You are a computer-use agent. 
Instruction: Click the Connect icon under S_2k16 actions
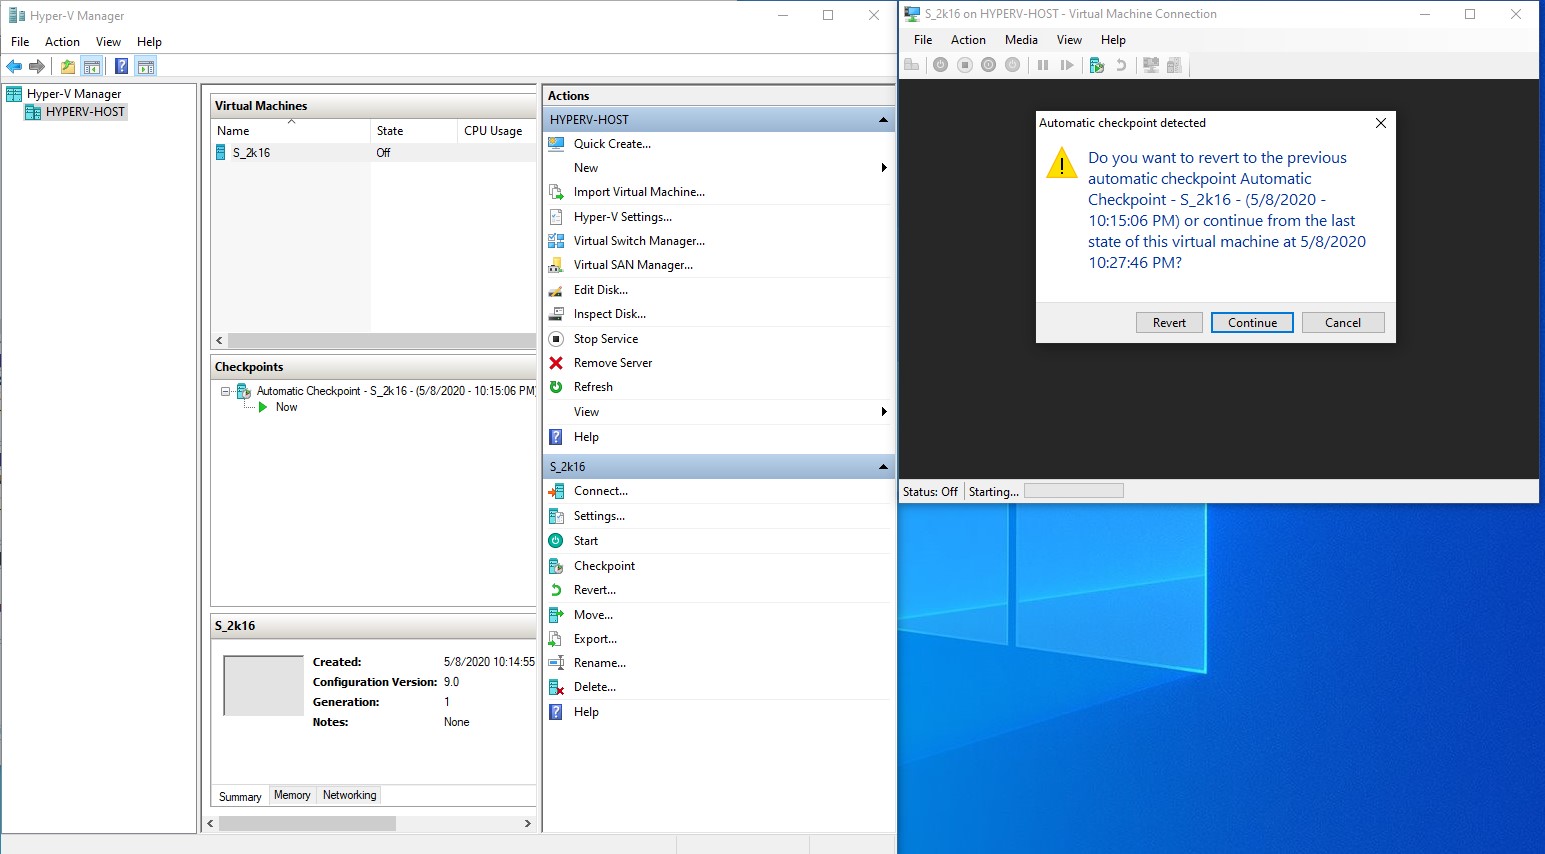[x=556, y=491]
